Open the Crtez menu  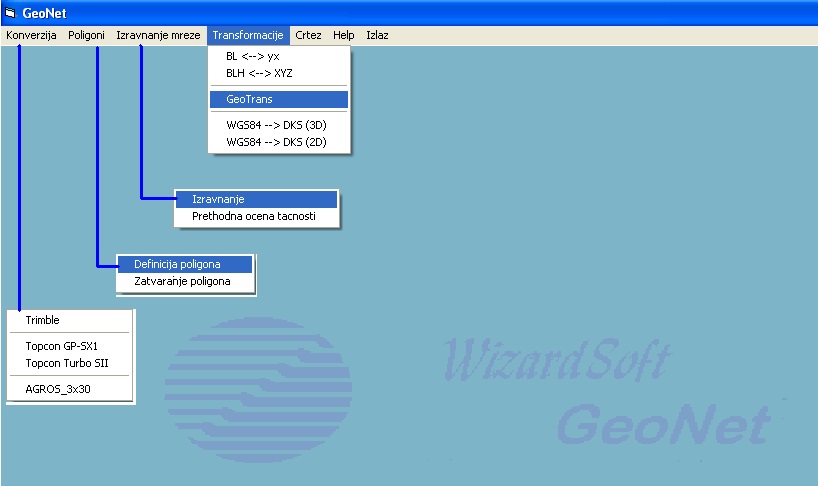(x=308, y=35)
